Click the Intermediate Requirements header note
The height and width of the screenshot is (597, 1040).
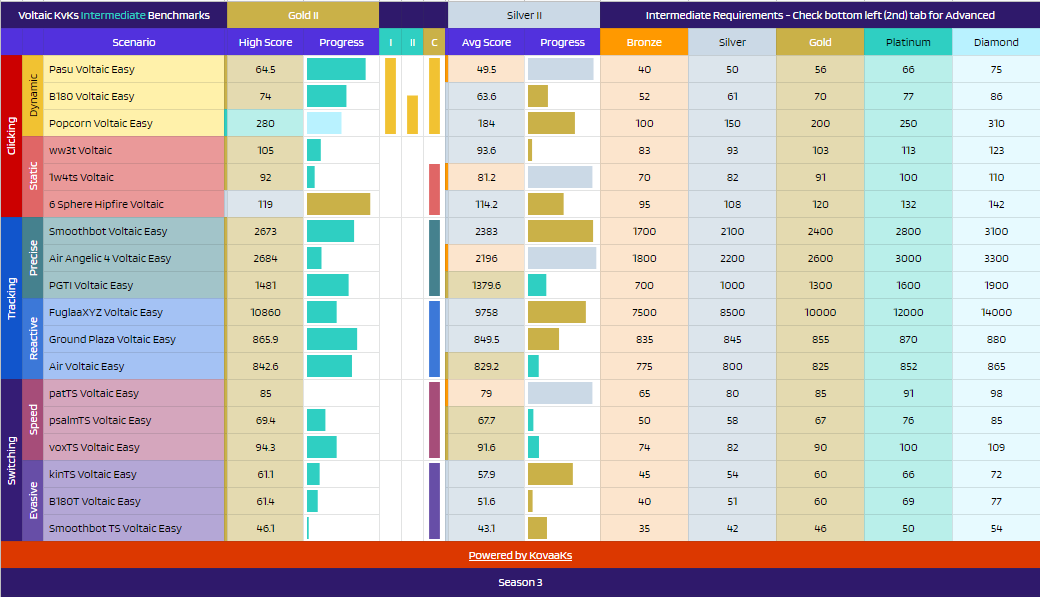click(x=820, y=15)
